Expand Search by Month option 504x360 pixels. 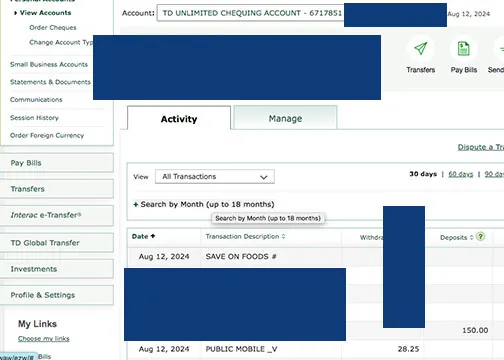tap(204, 204)
